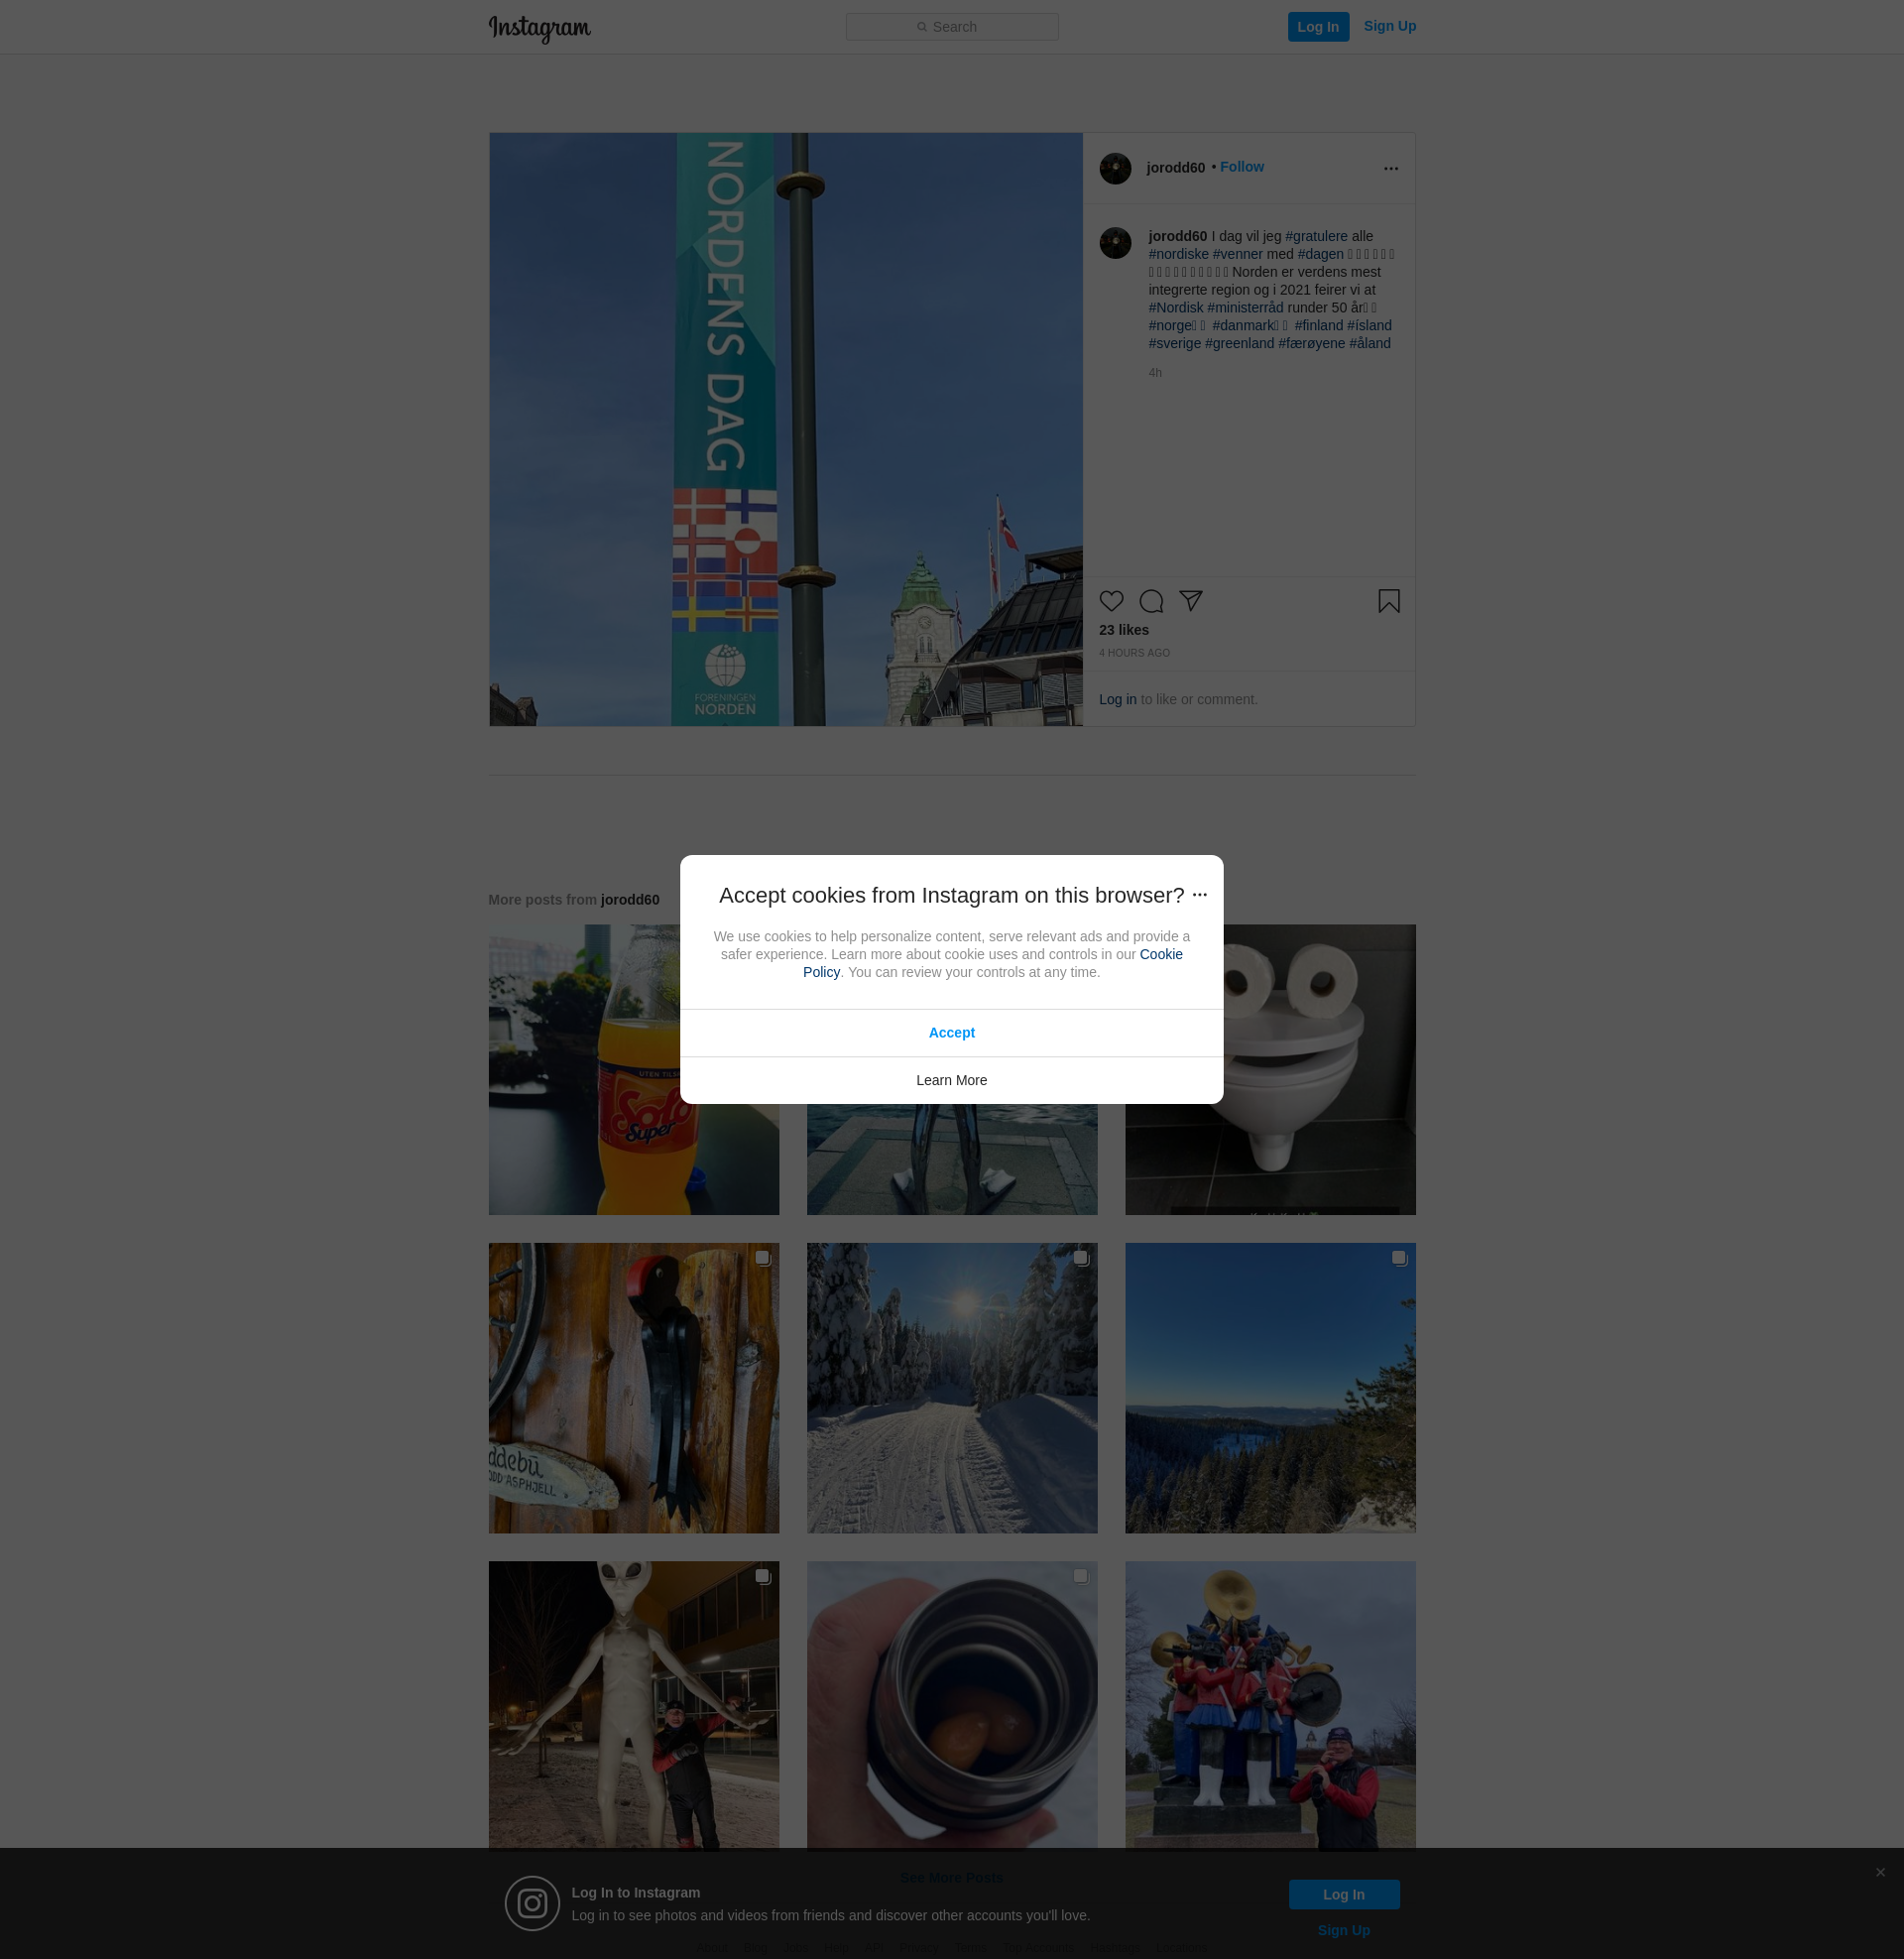
Task: Follow the jorodd60 account
Action: click(x=1241, y=167)
